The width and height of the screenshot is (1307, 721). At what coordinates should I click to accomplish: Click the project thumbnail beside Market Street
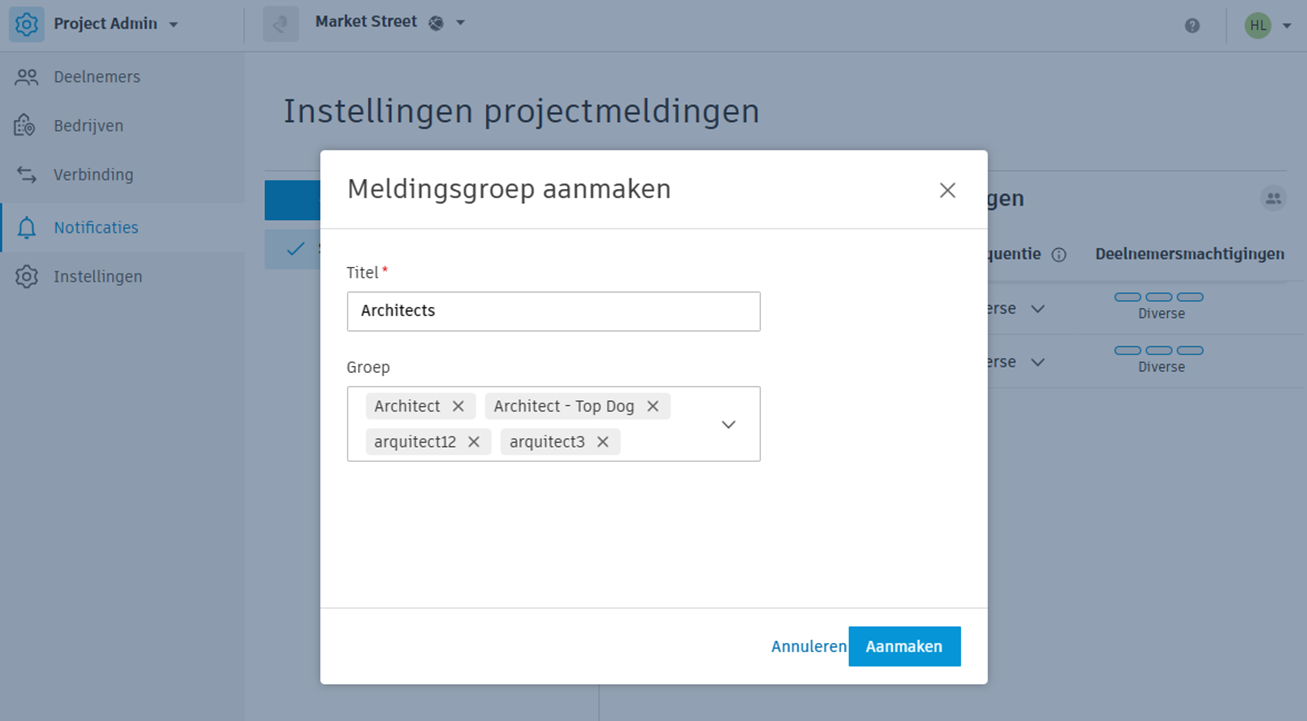280,23
